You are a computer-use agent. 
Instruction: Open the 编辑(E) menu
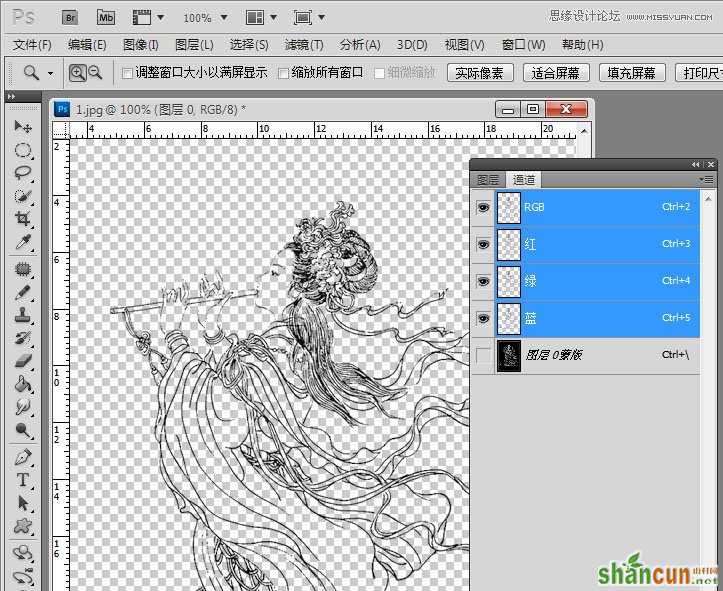point(87,45)
